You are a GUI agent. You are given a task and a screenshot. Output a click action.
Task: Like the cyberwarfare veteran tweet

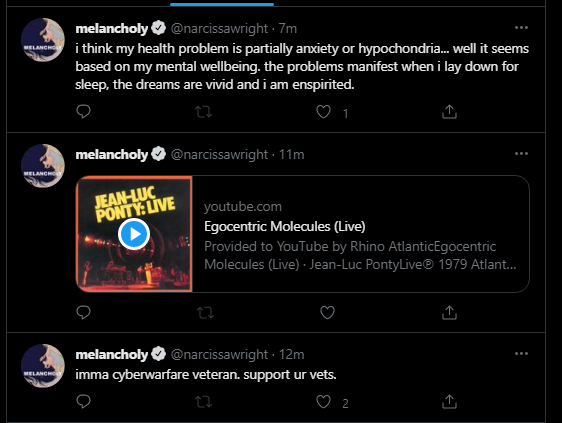pos(323,401)
